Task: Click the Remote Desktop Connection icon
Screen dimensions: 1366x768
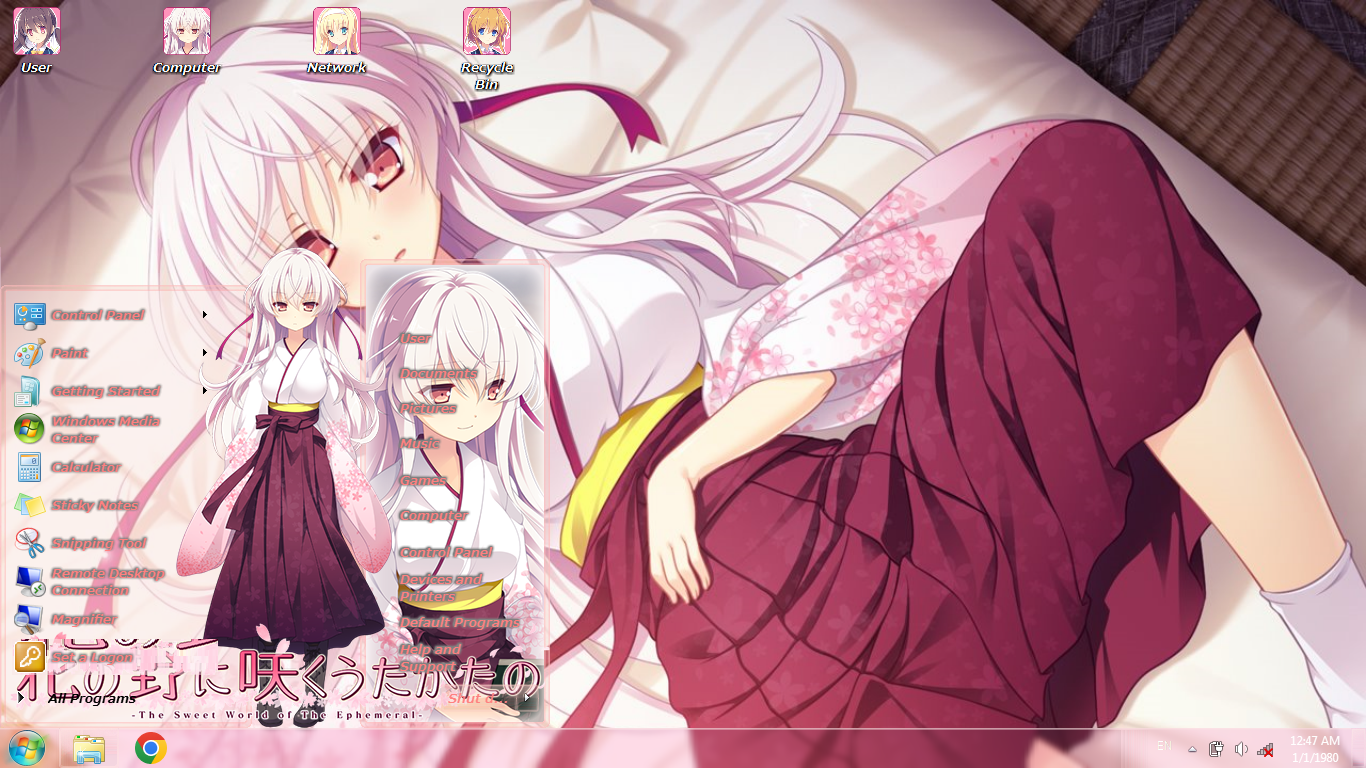Action: pos(29,581)
